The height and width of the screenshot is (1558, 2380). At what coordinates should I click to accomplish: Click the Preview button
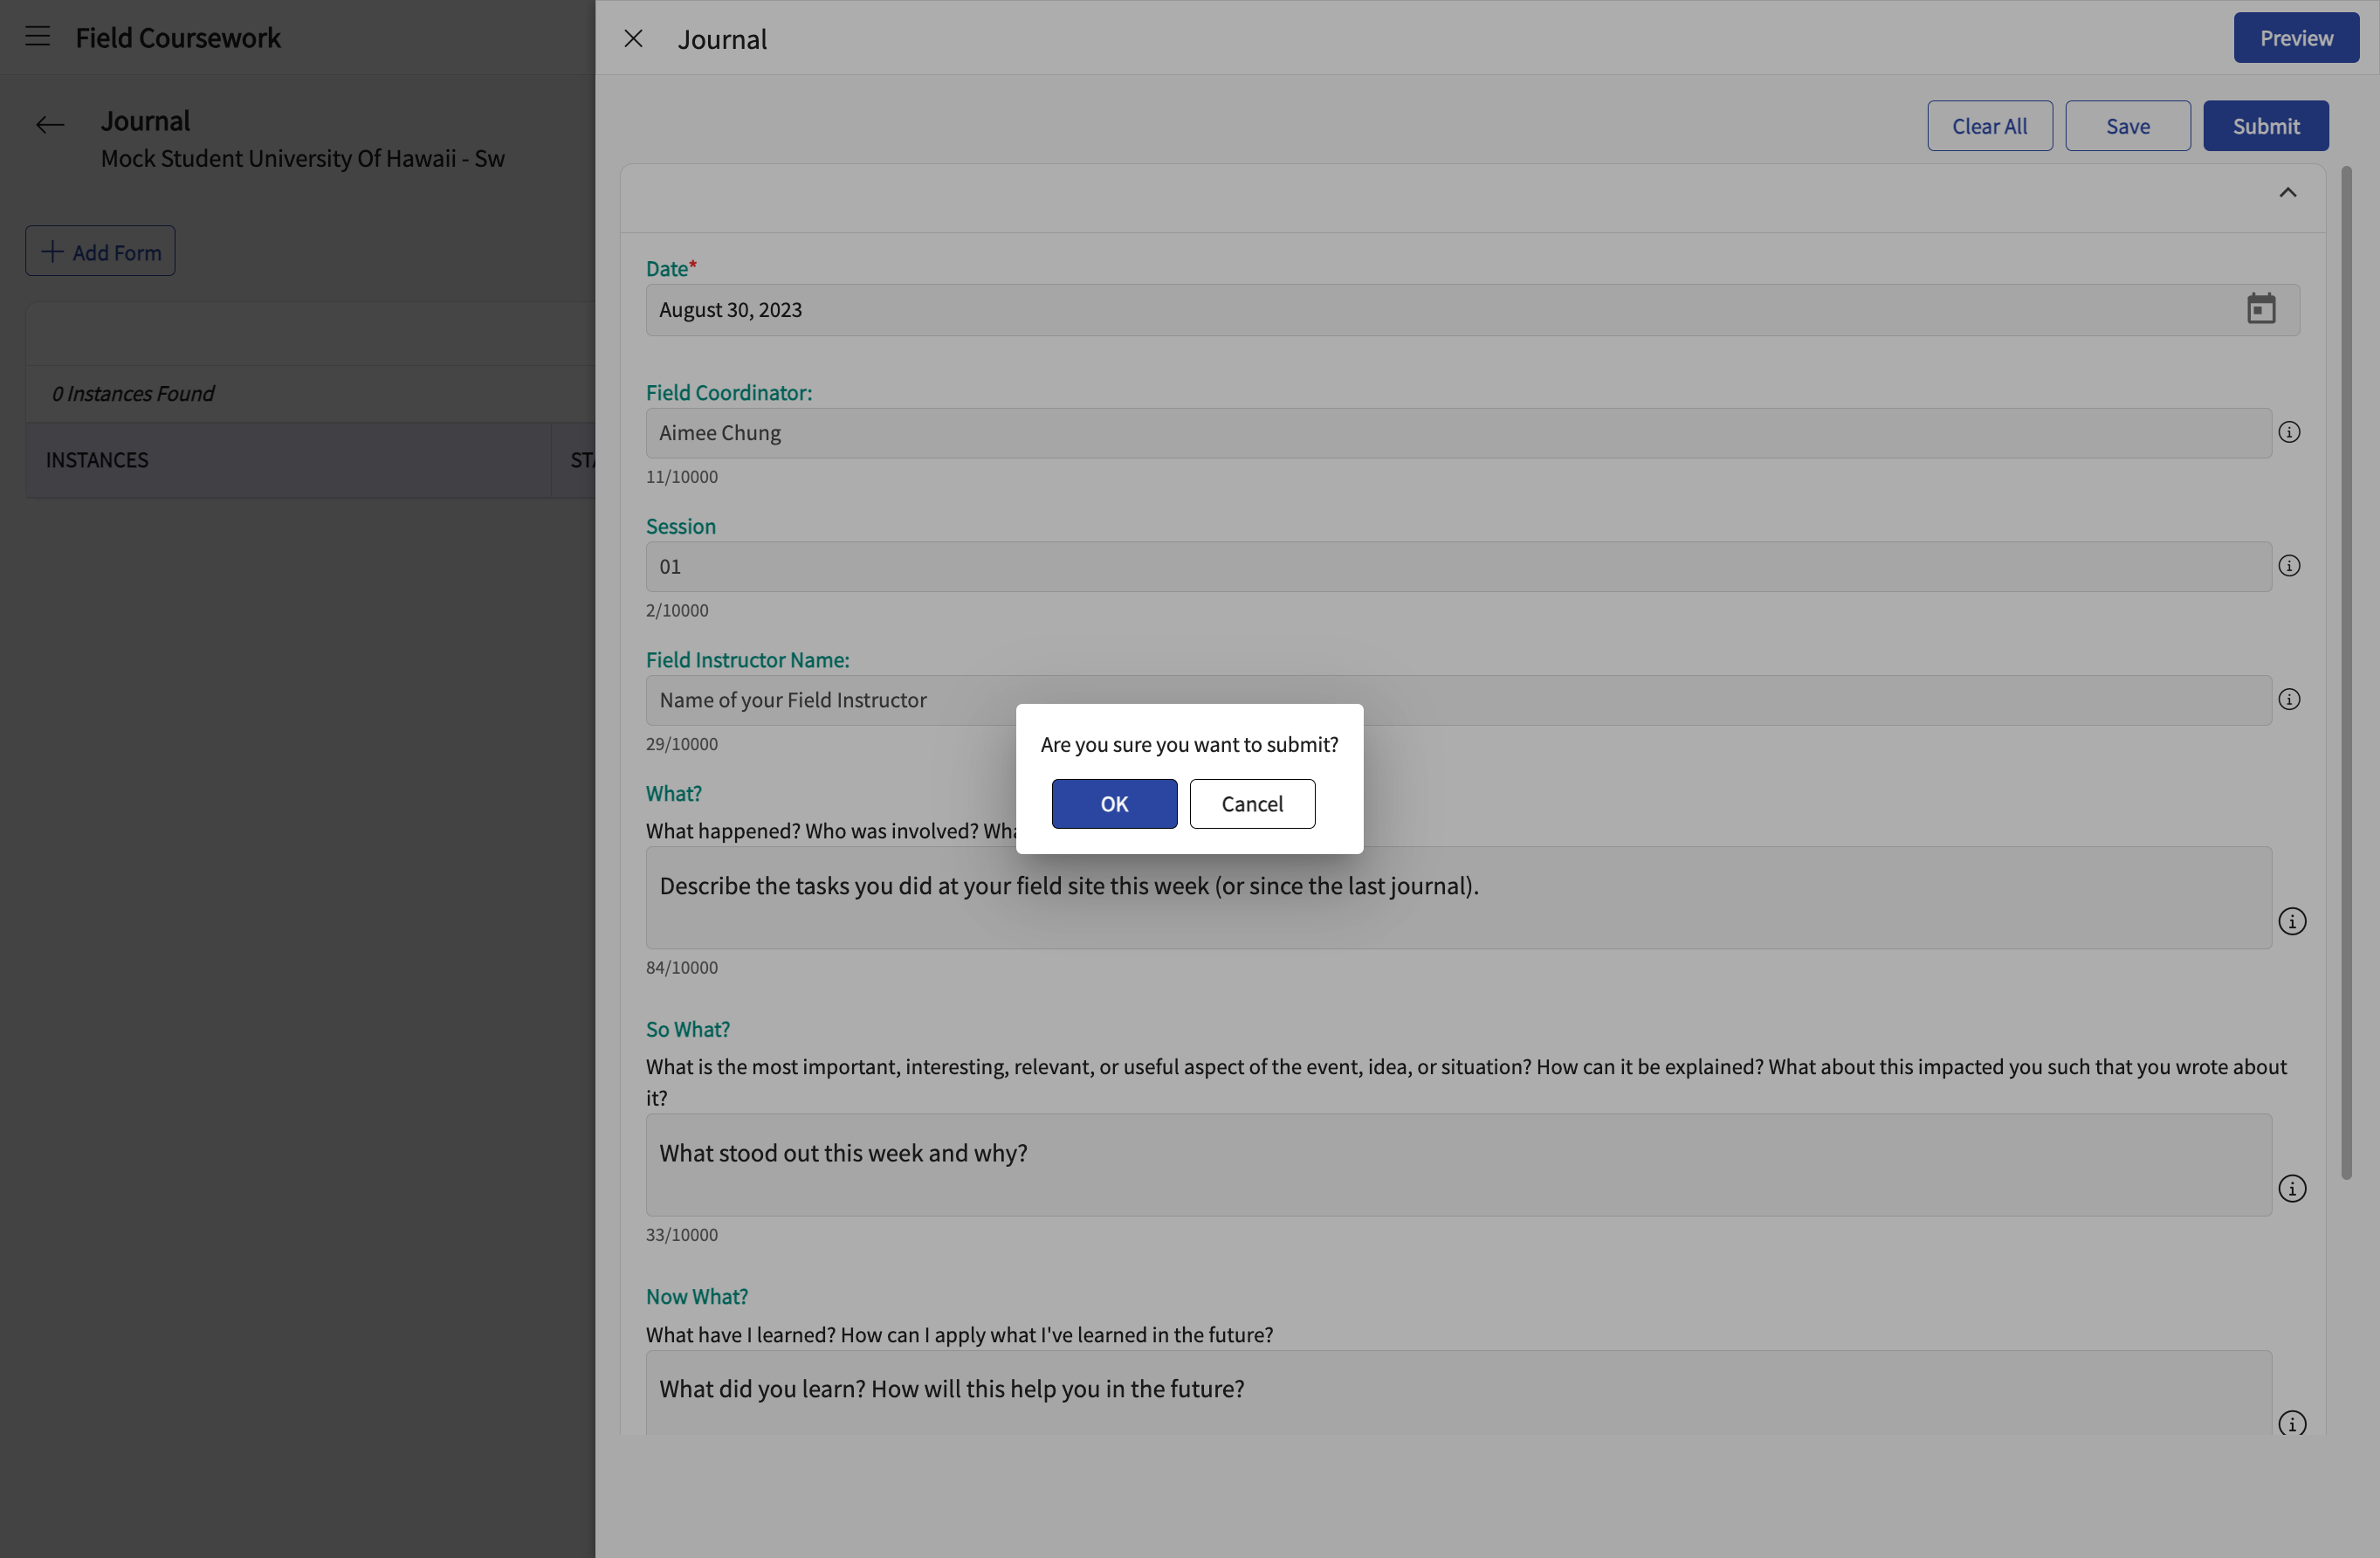pyautogui.click(x=2296, y=38)
